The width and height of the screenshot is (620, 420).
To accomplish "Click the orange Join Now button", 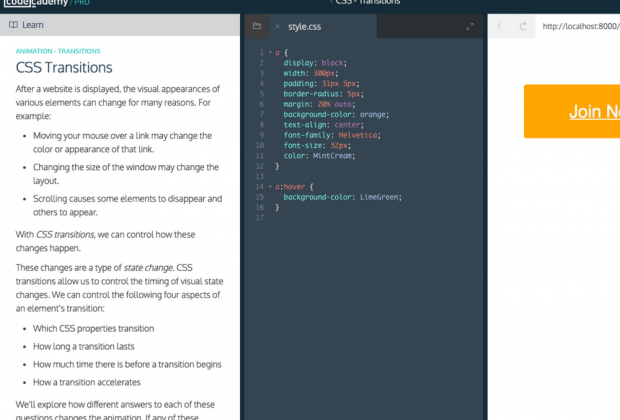I will tap(572, 111).
